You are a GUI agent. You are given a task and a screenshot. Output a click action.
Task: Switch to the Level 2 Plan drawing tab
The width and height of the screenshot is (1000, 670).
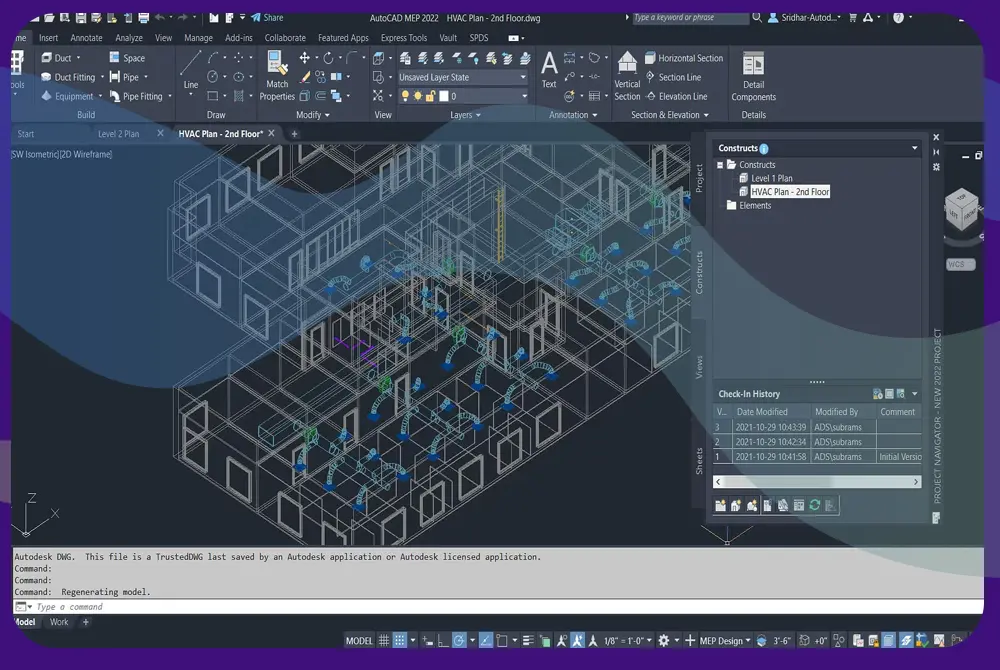pyautogui.click(x=118, y=134)
